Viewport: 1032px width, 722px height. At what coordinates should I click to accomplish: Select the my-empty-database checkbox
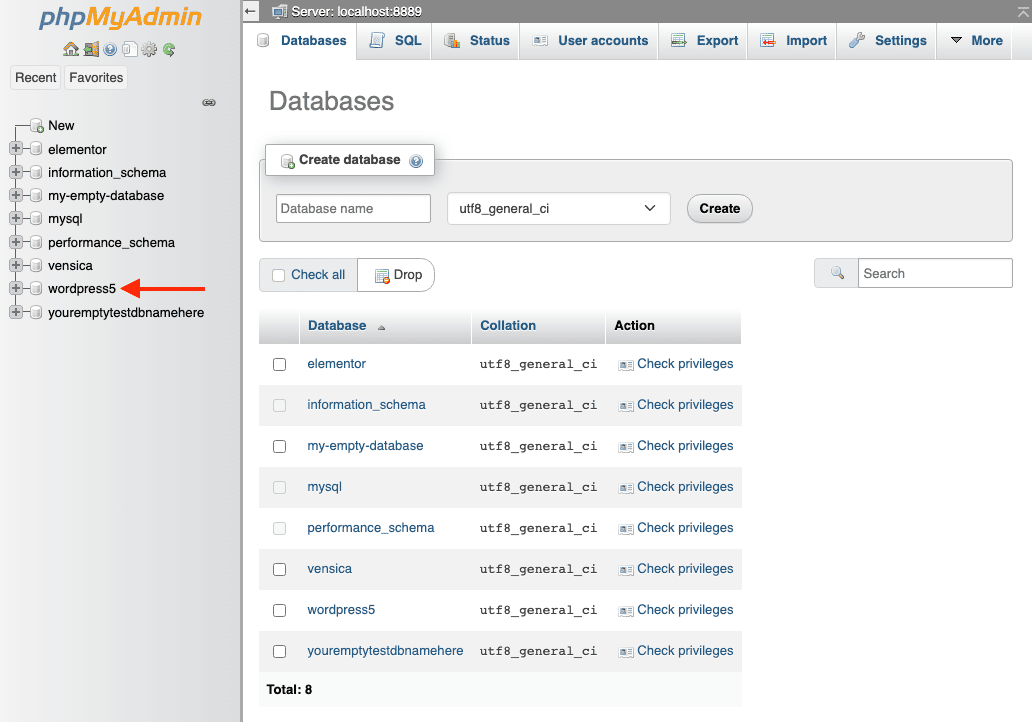[280, 447]
